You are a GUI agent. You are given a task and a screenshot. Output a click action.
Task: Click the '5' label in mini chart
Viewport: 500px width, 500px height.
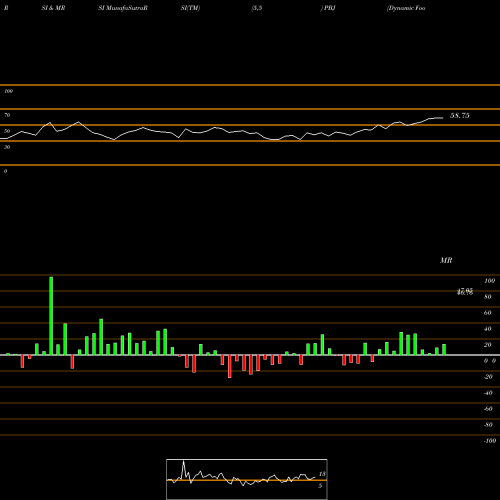[320, 486]
